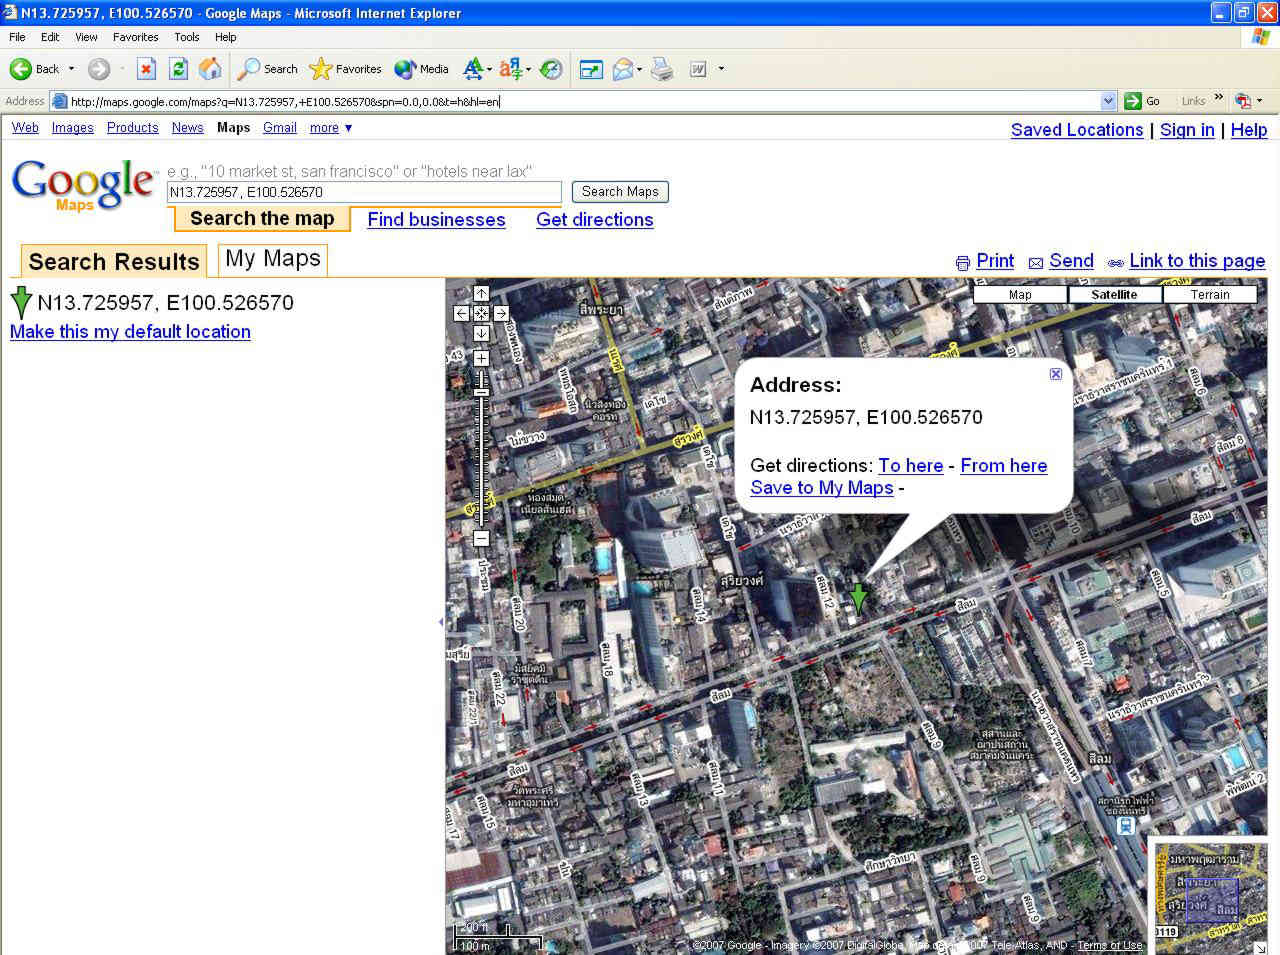The height and width of the screenshot is (955, 1280).
Task: Open the dropdown arrow beside the text size icon
Action: (489, 70)
